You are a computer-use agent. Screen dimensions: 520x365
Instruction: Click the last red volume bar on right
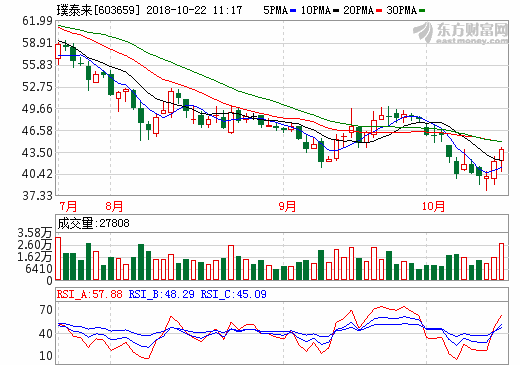[x=501, y=262]
